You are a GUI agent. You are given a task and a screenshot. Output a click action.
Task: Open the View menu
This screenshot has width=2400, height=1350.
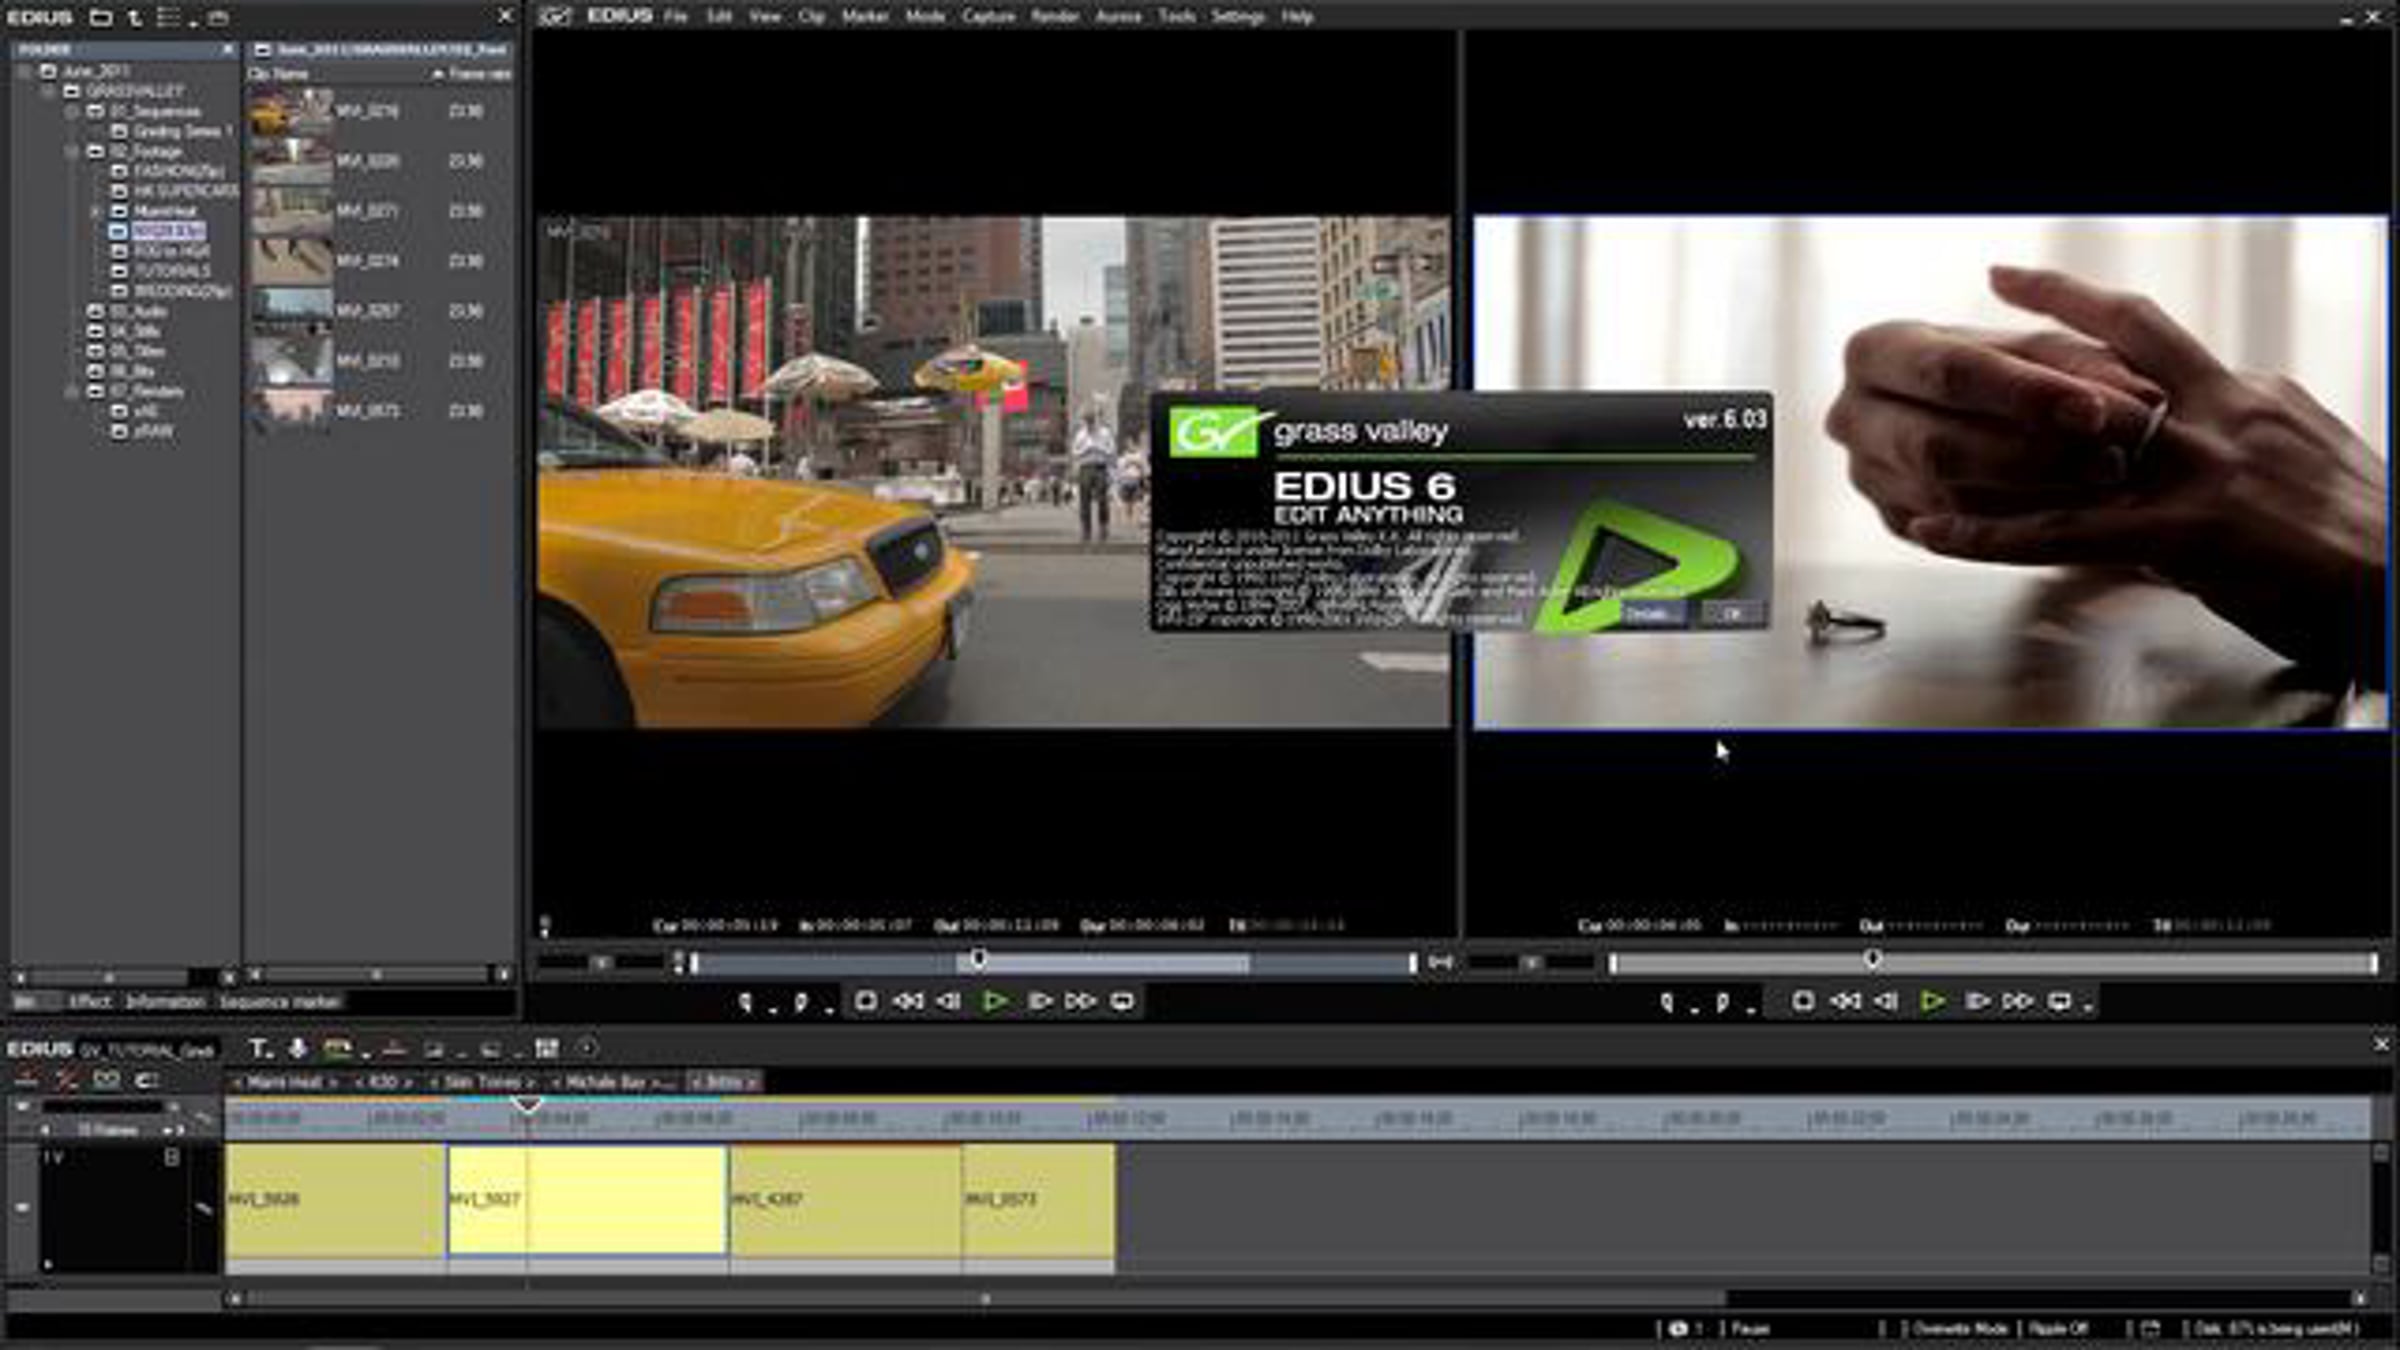click(765, 17)
